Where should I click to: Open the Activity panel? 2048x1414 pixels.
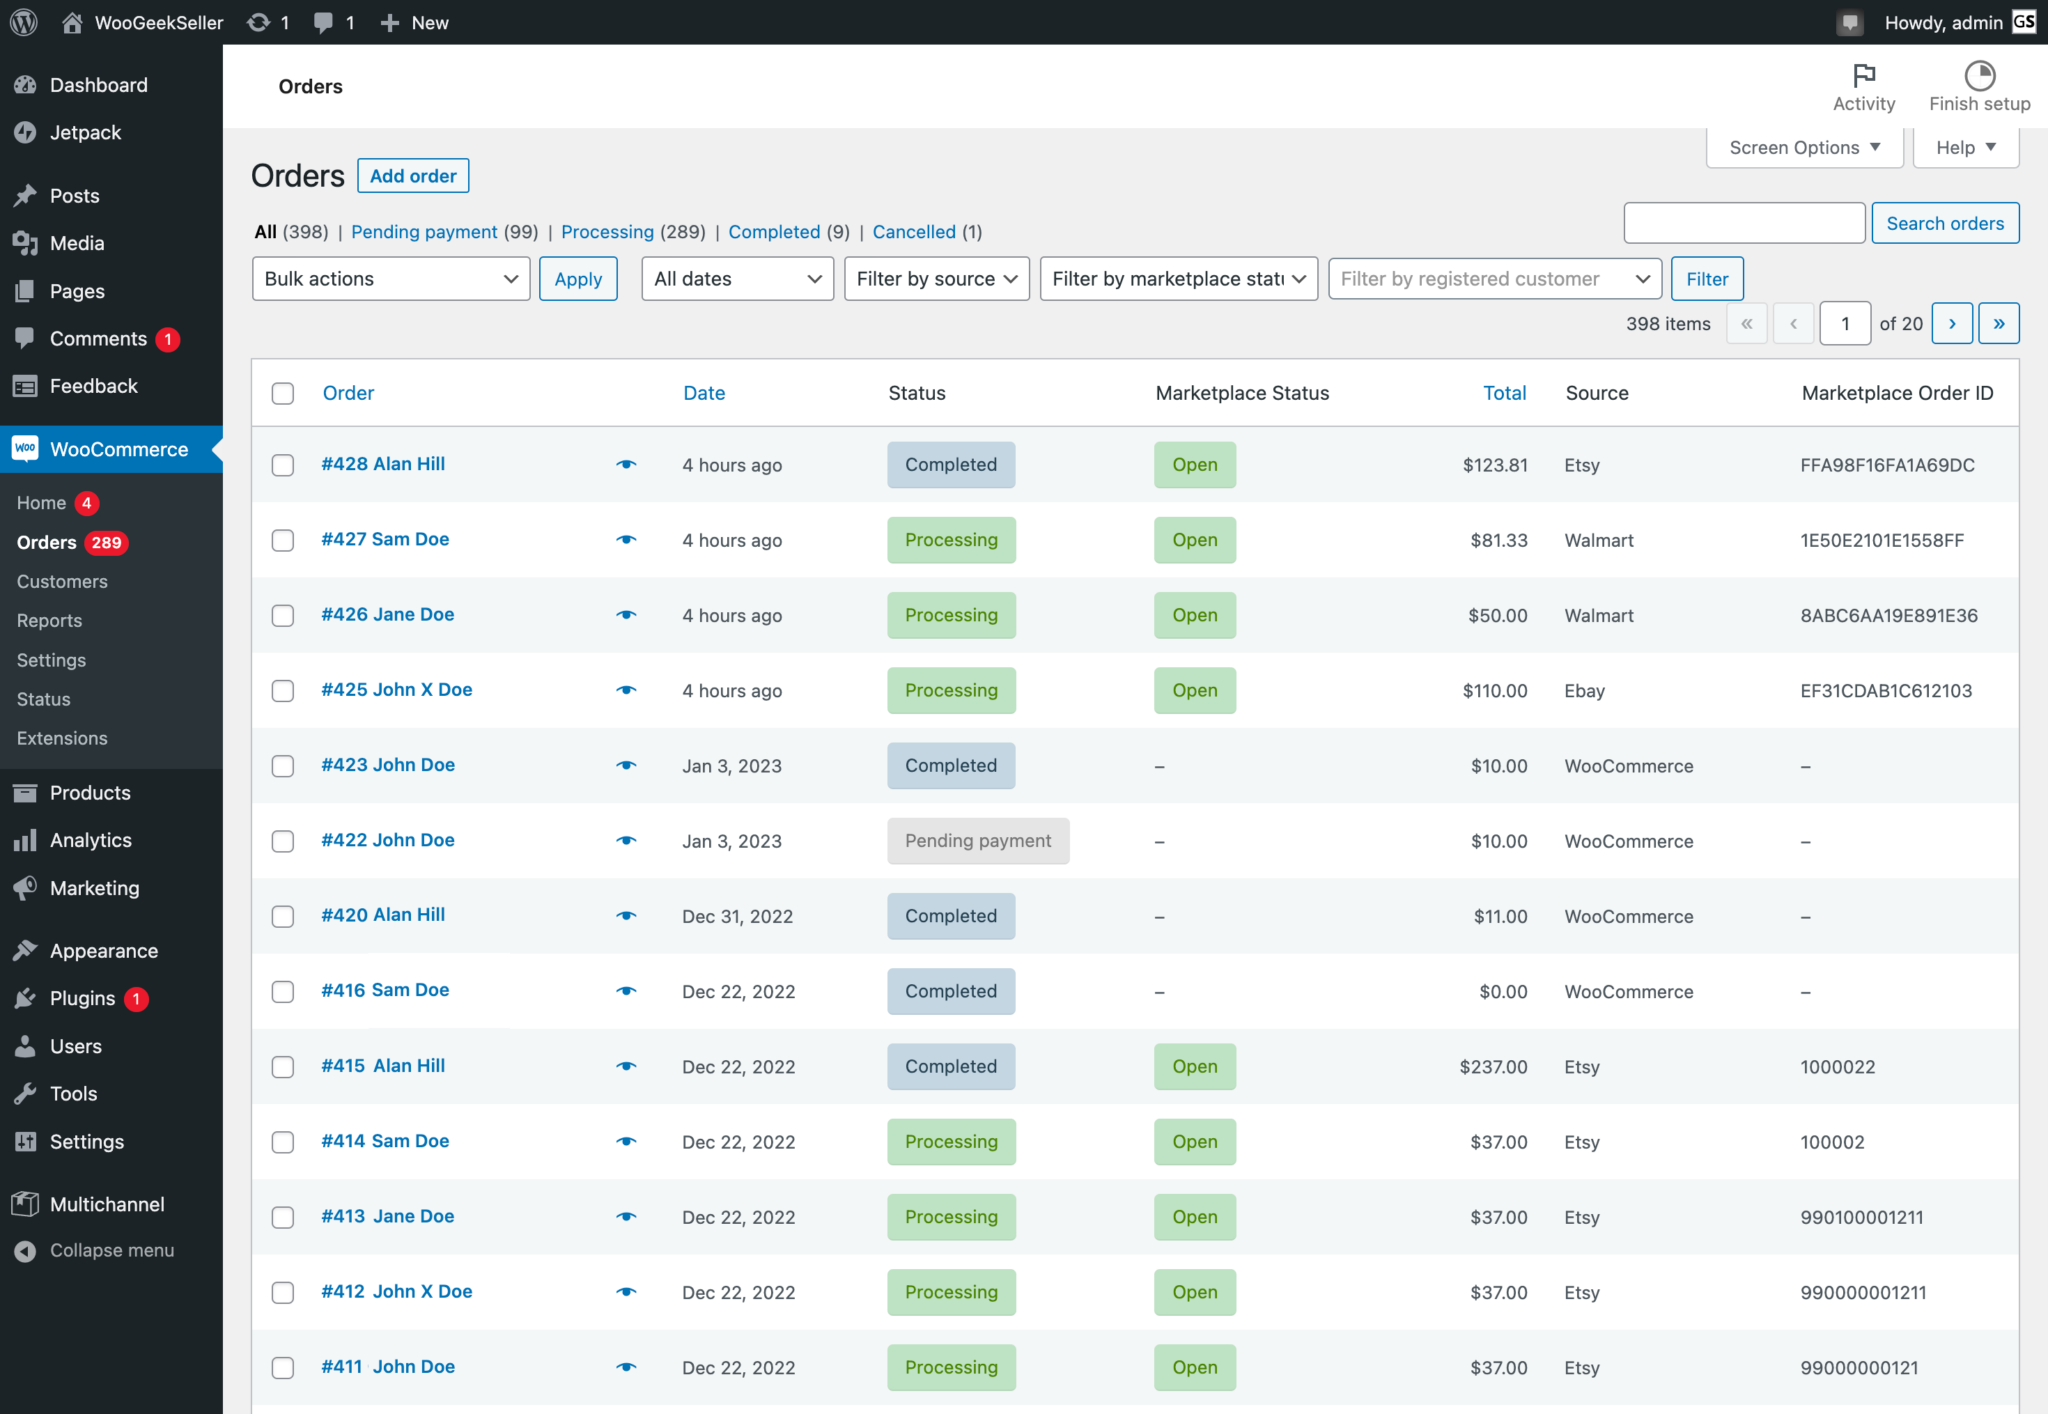pyautogui.click(x=1863, y=86)
